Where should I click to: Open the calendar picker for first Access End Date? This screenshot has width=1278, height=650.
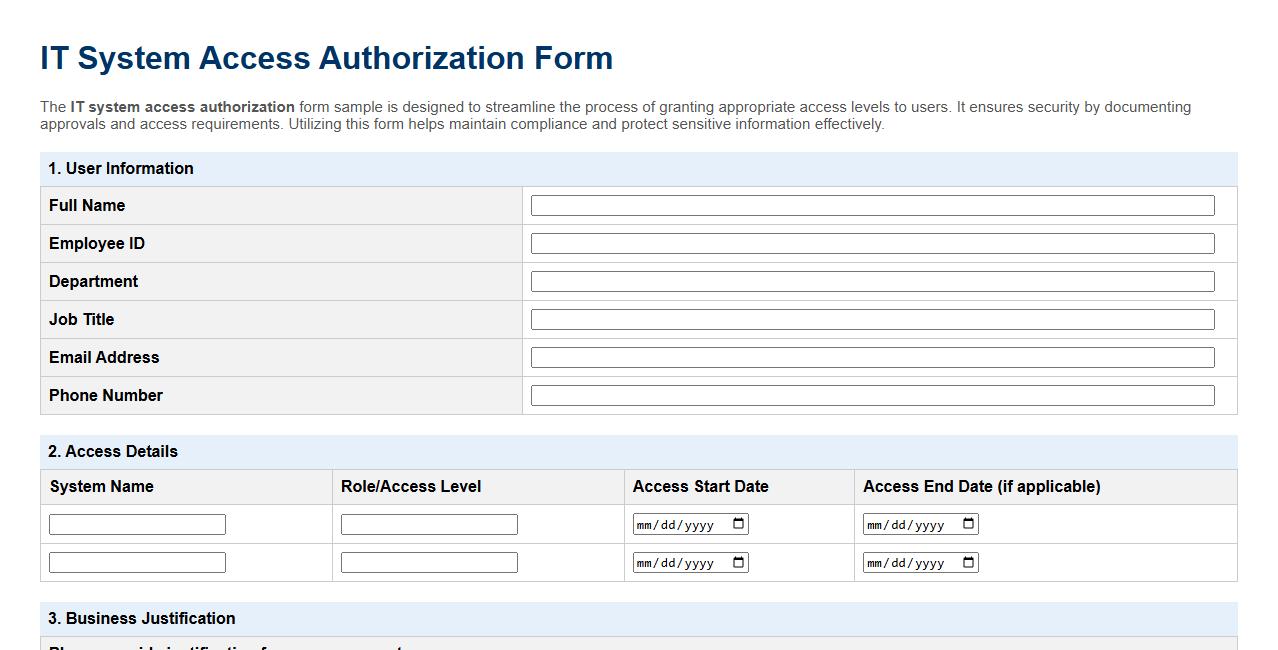pyautogui.click(x=966, y=523)
